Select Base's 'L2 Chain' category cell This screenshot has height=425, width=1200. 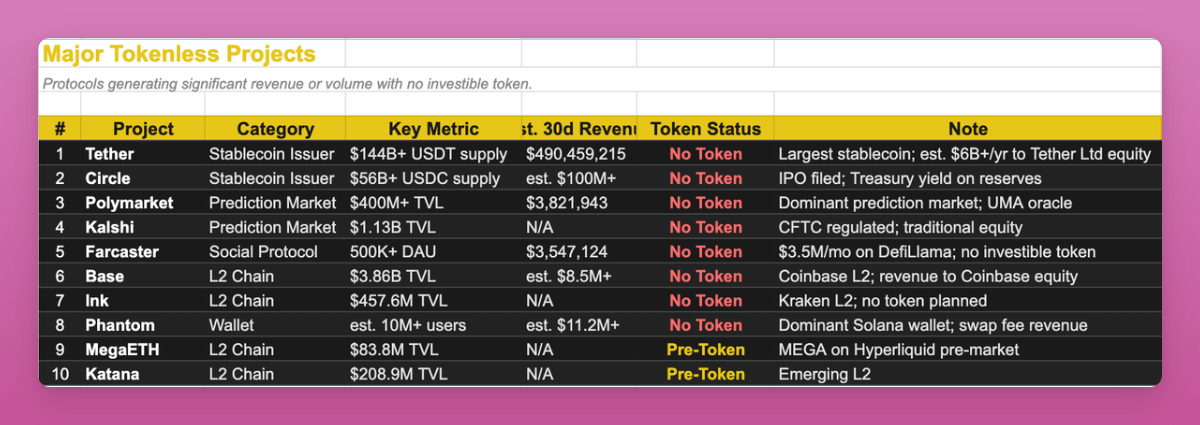(275, 276)
